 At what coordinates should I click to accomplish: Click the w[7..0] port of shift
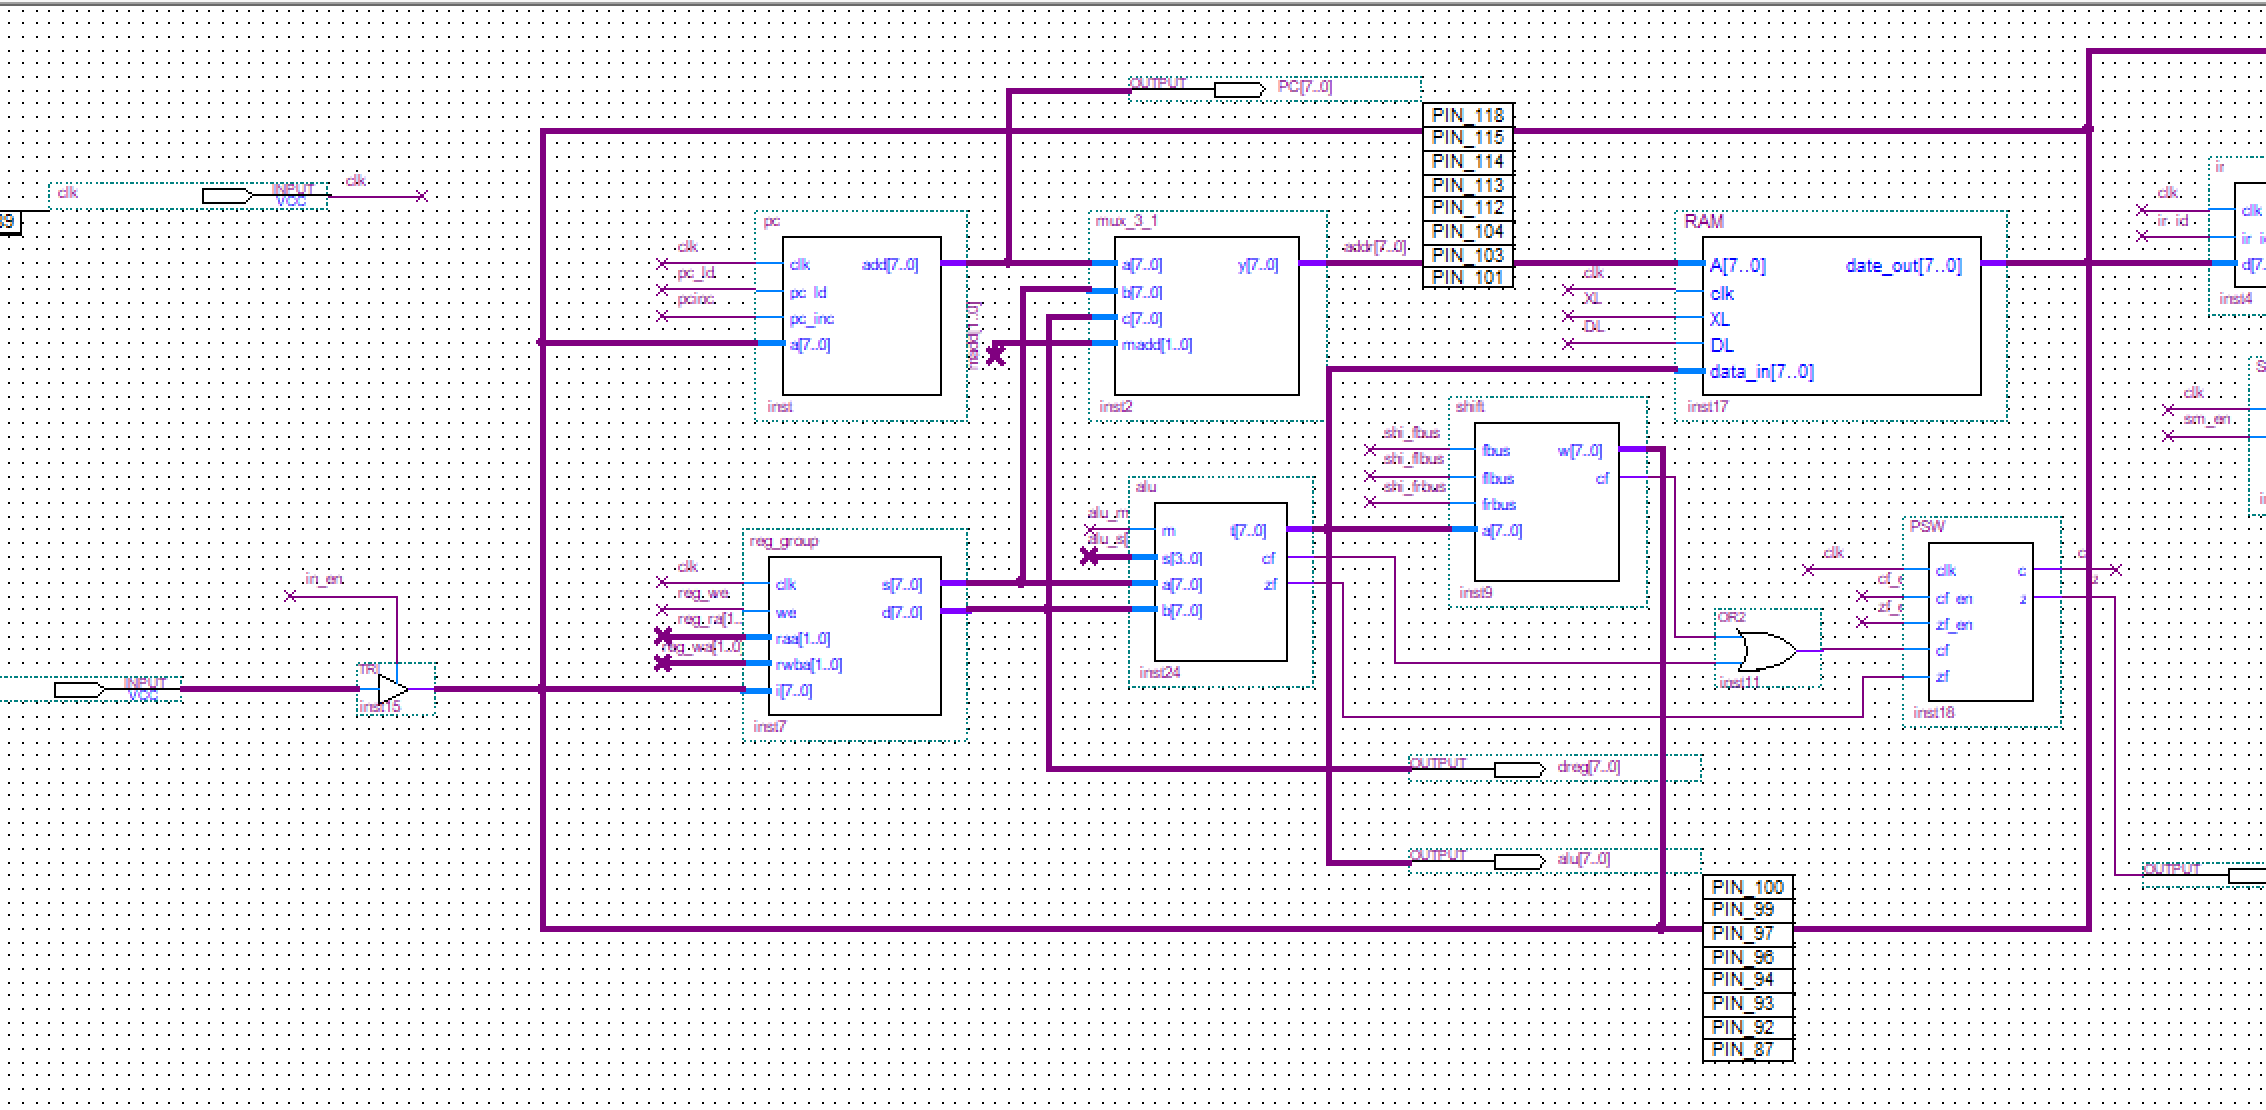(1579, 451)
